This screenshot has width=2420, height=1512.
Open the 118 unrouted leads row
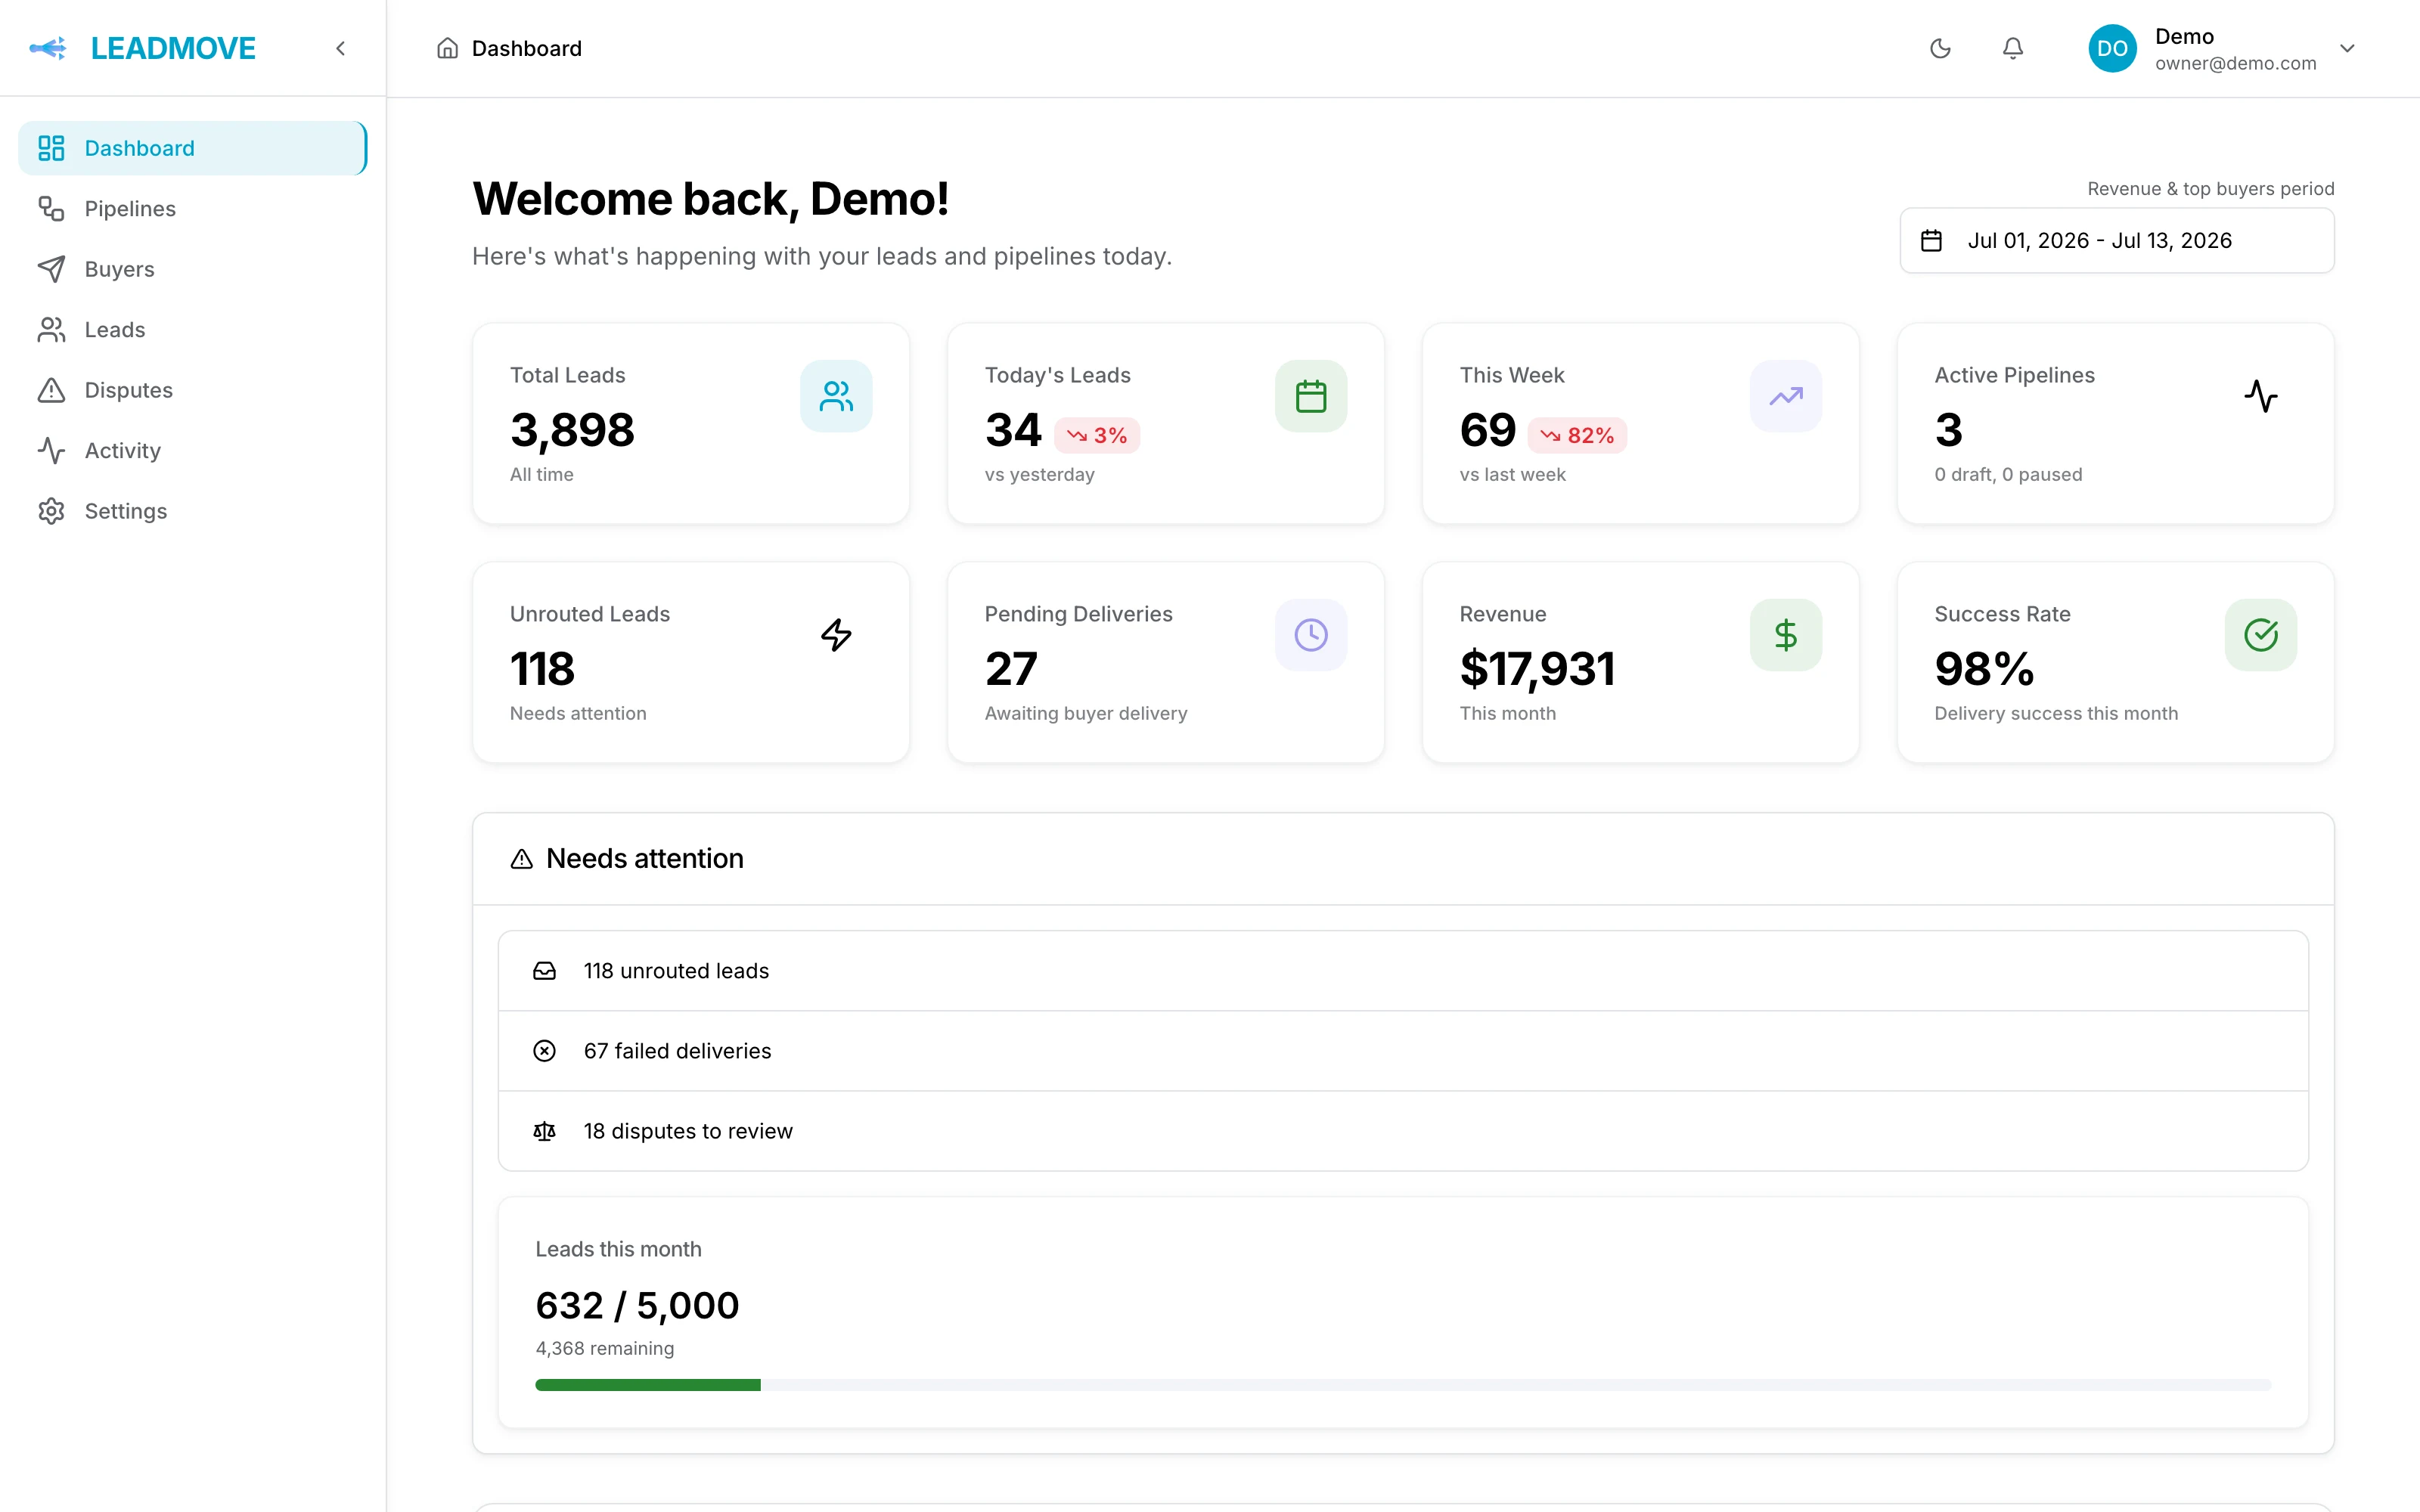click(1403, 971)
